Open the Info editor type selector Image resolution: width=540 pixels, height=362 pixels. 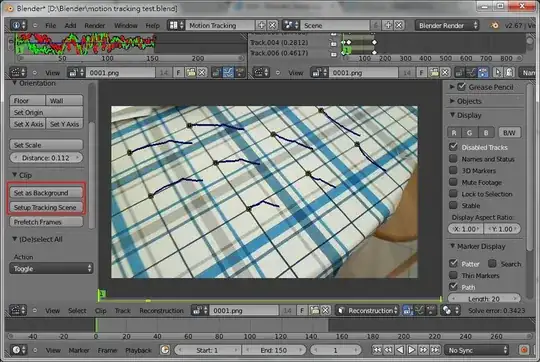click(x=18, y=25)
